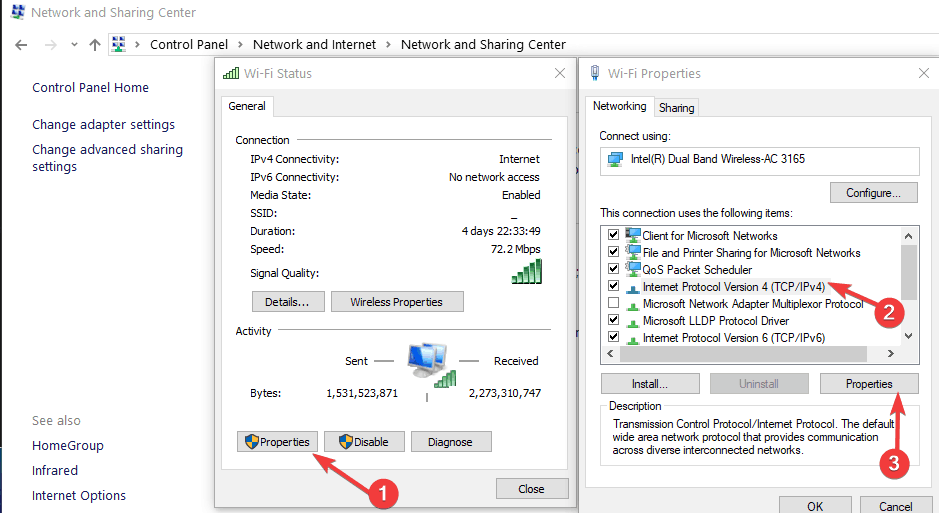
Task: Go up one level with up arrow
Action: pos(95,45)
